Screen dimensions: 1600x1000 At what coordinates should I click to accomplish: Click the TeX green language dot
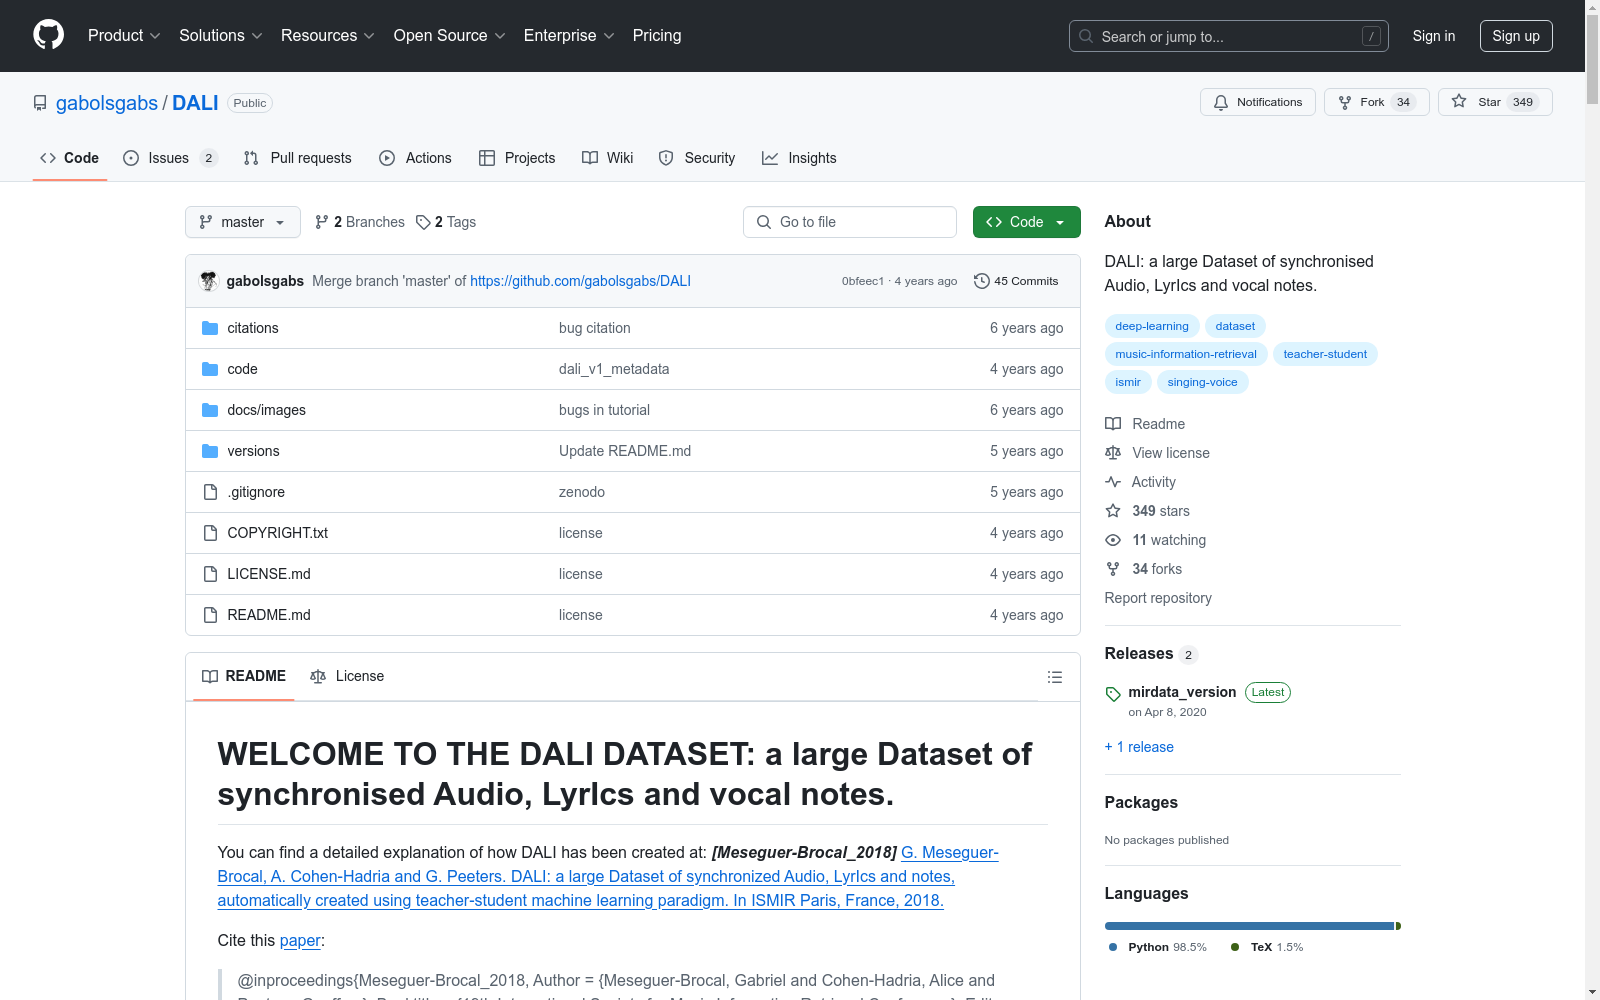point(1235,947)
